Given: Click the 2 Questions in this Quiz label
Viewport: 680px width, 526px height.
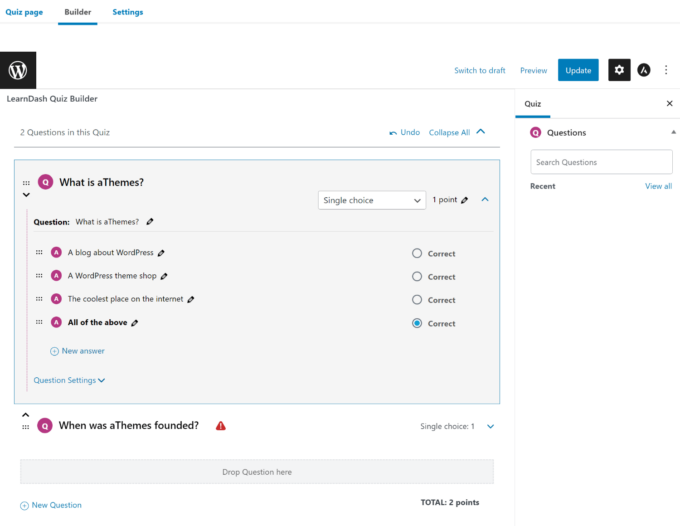Looking at the screenshot, I should tap(65, 132).
